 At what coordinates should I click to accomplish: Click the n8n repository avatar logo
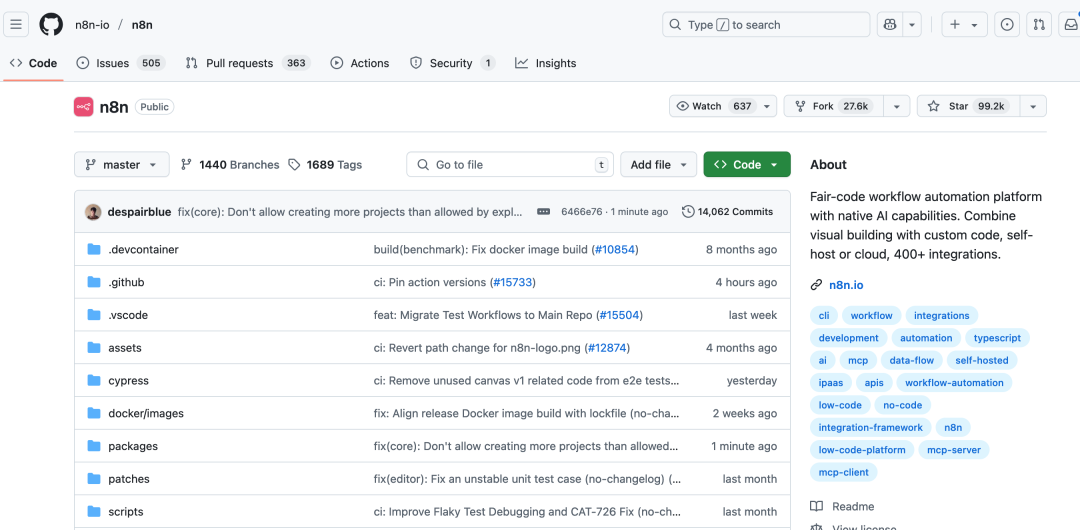83,106
